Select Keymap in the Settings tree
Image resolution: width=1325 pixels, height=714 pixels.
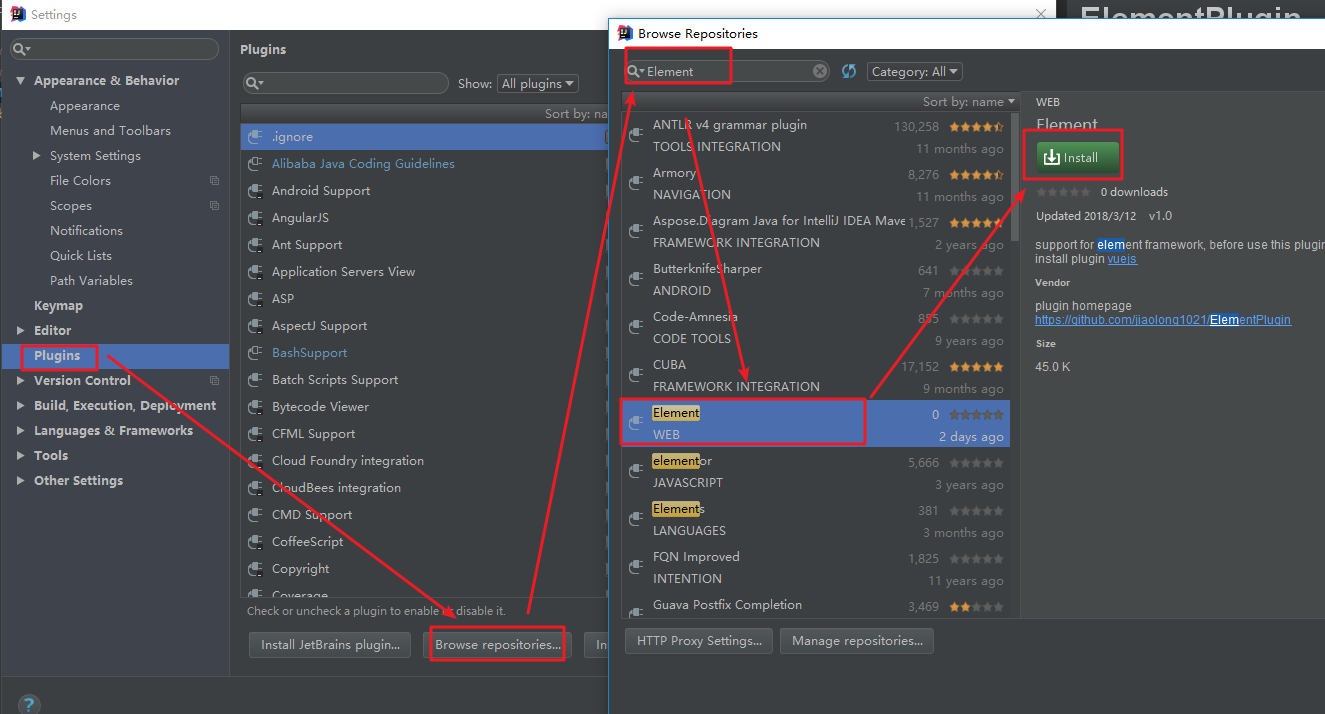click(58, 305)
